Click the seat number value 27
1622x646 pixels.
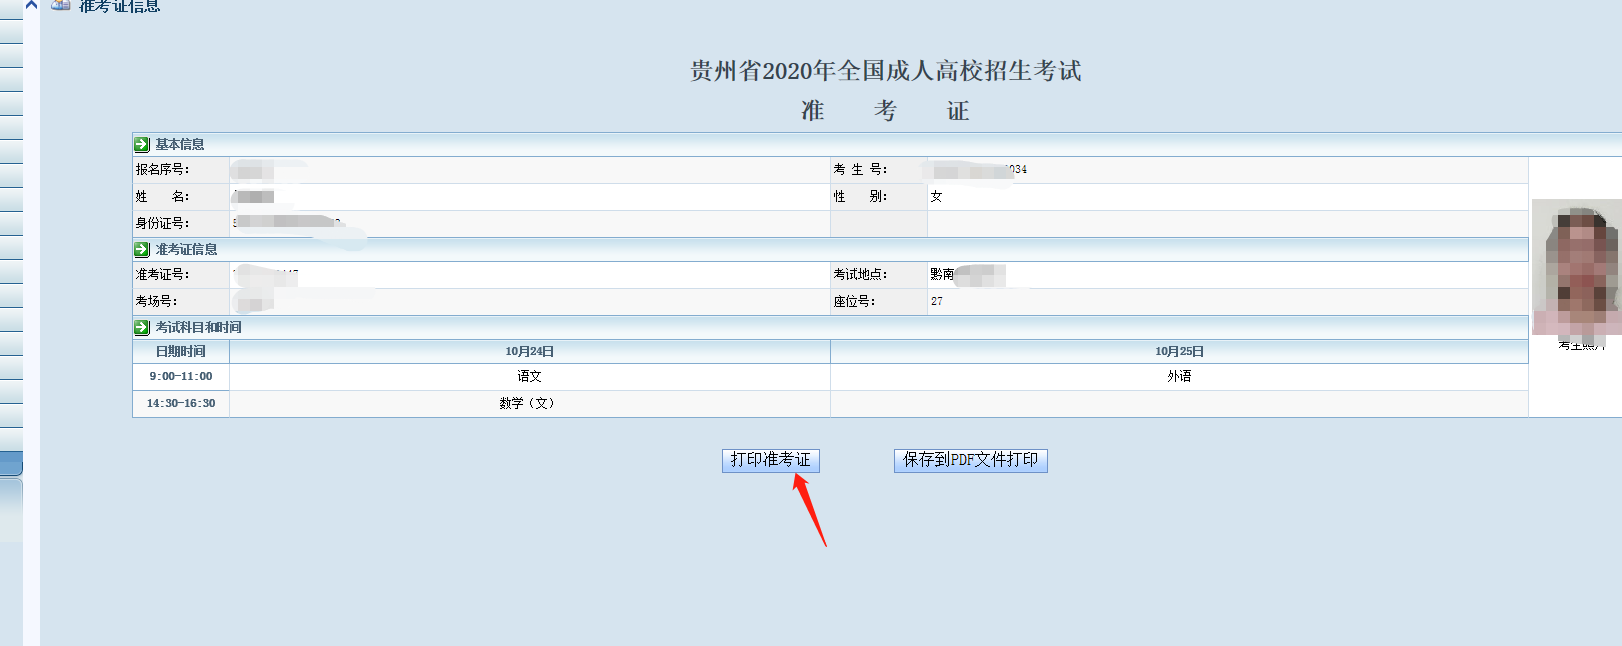(x=937, y=301)
